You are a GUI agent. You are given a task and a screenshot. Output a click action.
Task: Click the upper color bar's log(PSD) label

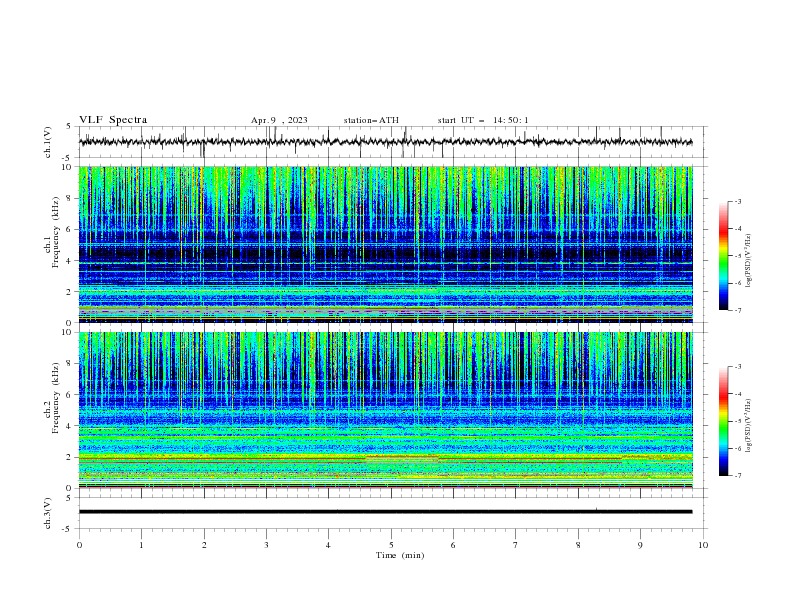(748, 261)
